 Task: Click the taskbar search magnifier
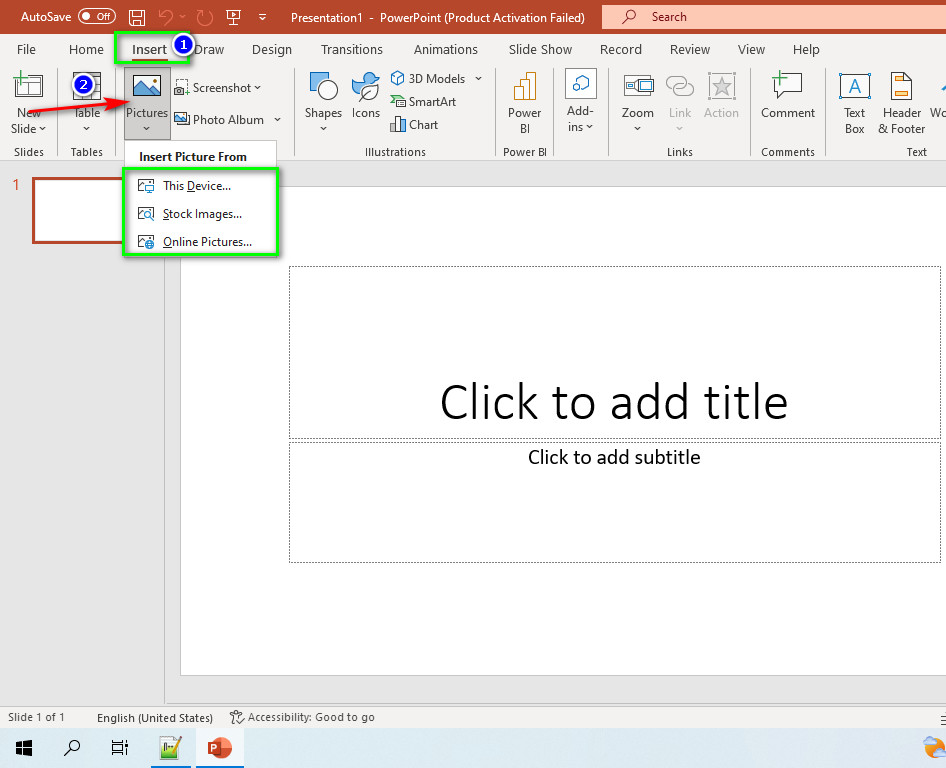pos(72,748)
